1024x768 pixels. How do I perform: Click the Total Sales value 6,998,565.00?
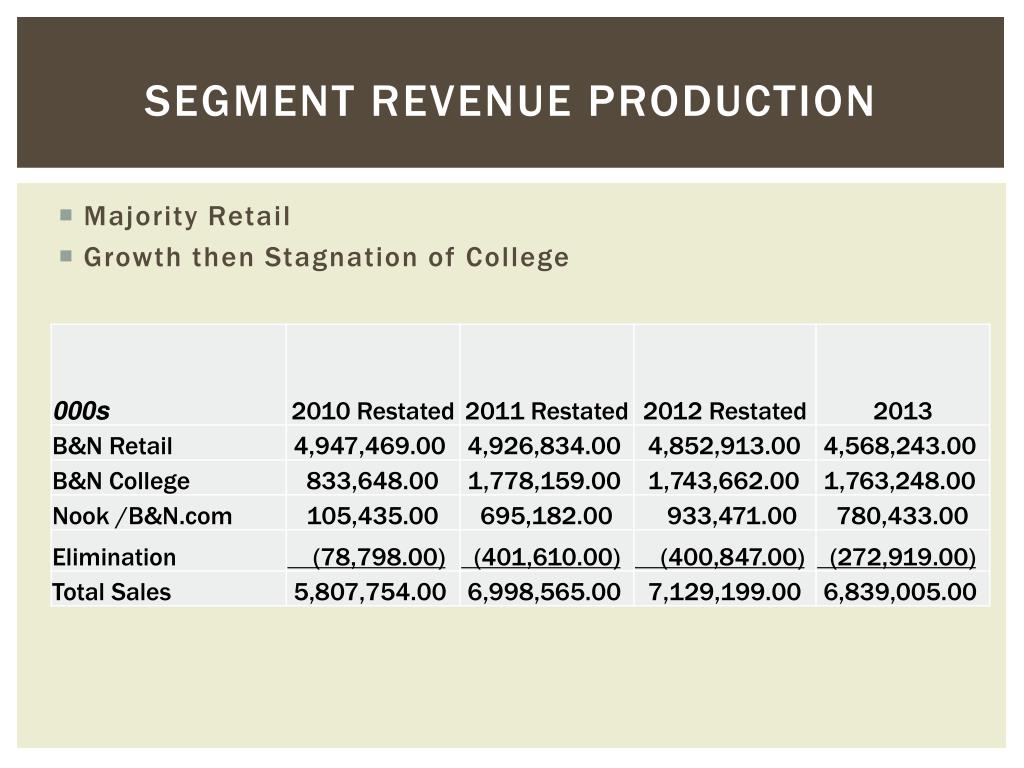point(544,592)
